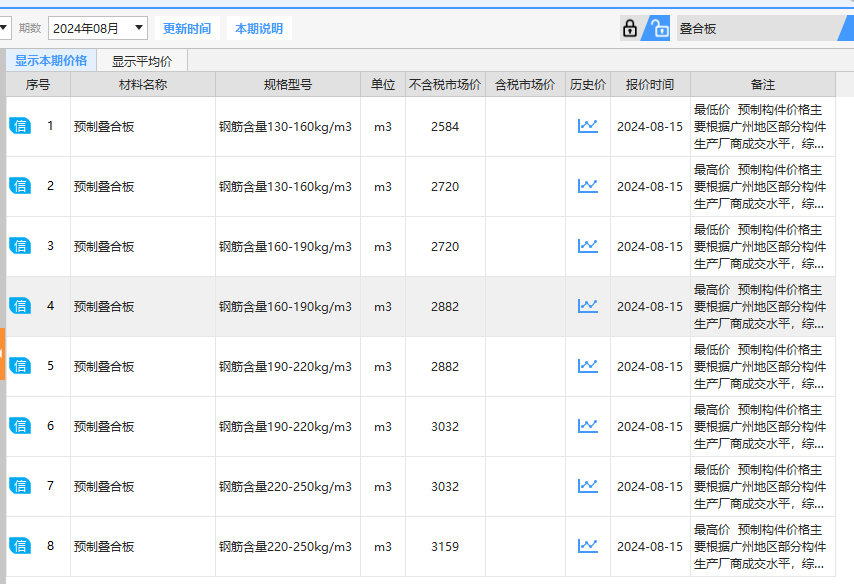854x584 pixels.
Task: Click date 2024-08-15 in row 3
Action: (x=650, y=246)
